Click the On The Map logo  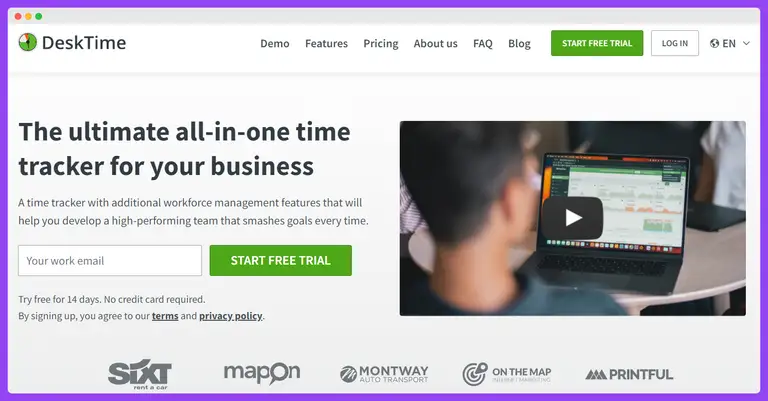click(x=507, y=374)
